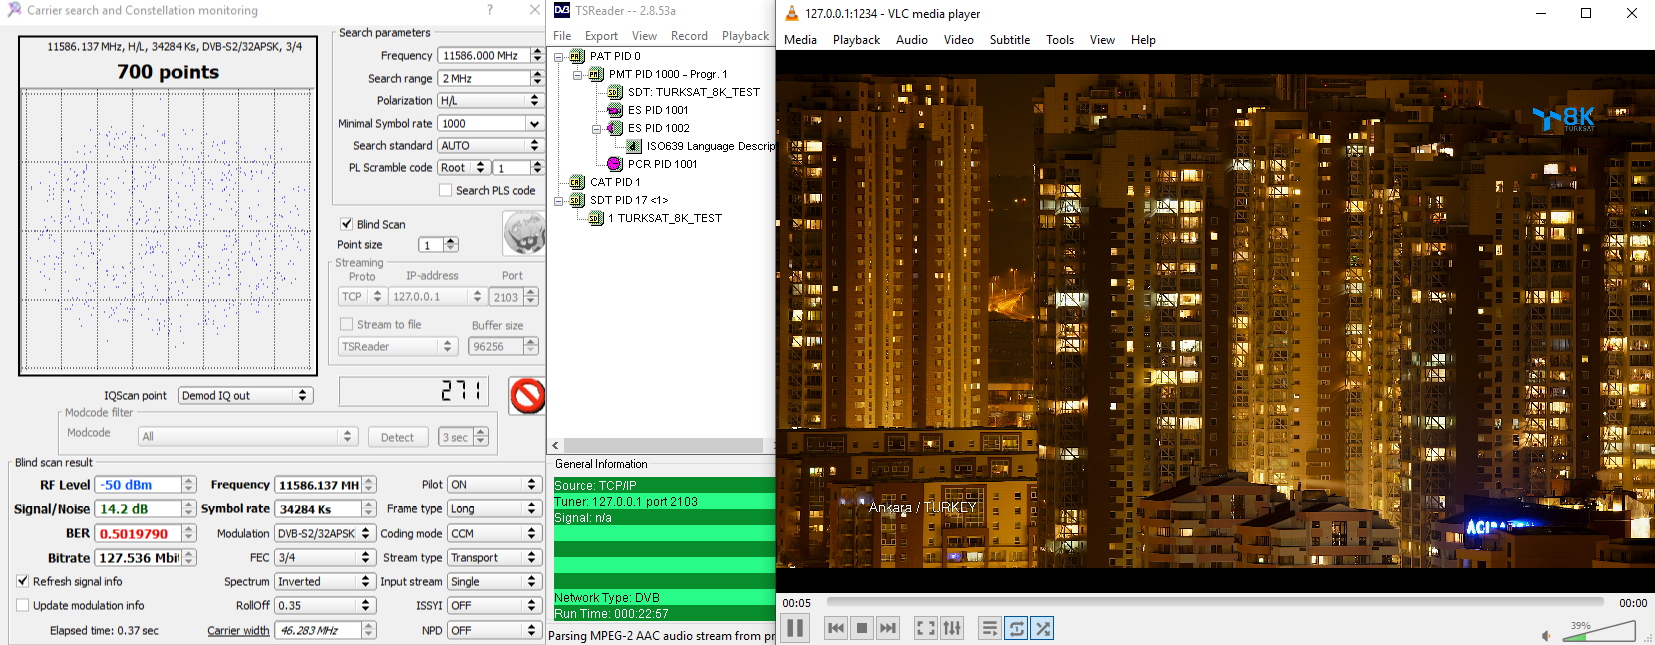The image size is (1655, 645).
Task: Toggle Blind Scan checkbox
Action: pyautogui.click(x=346, y=224)
